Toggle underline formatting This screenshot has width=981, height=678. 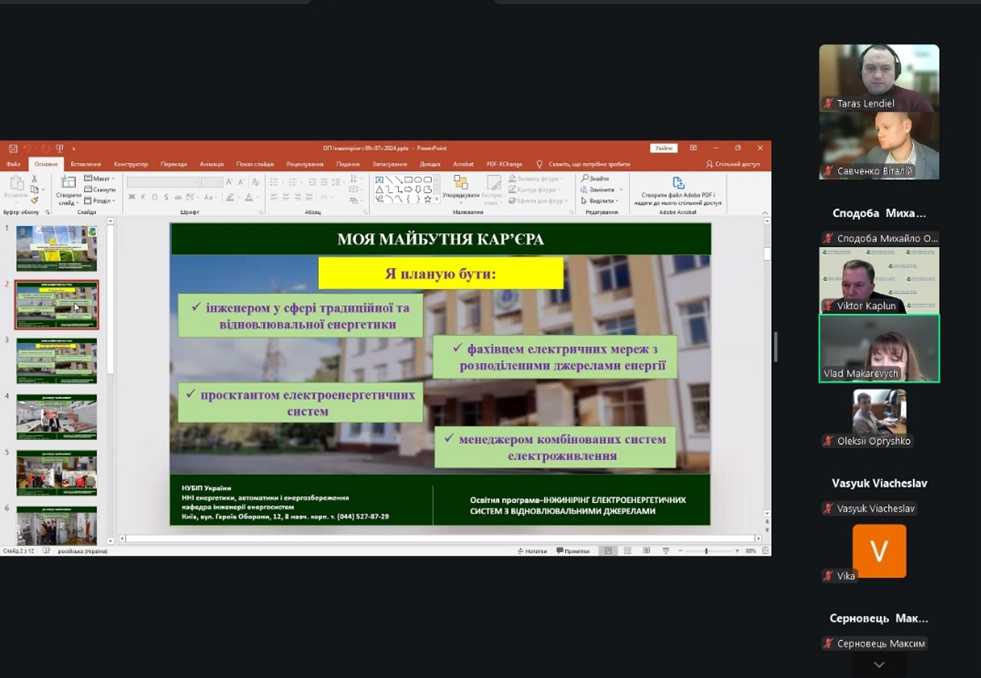click(x=155, y=197)
